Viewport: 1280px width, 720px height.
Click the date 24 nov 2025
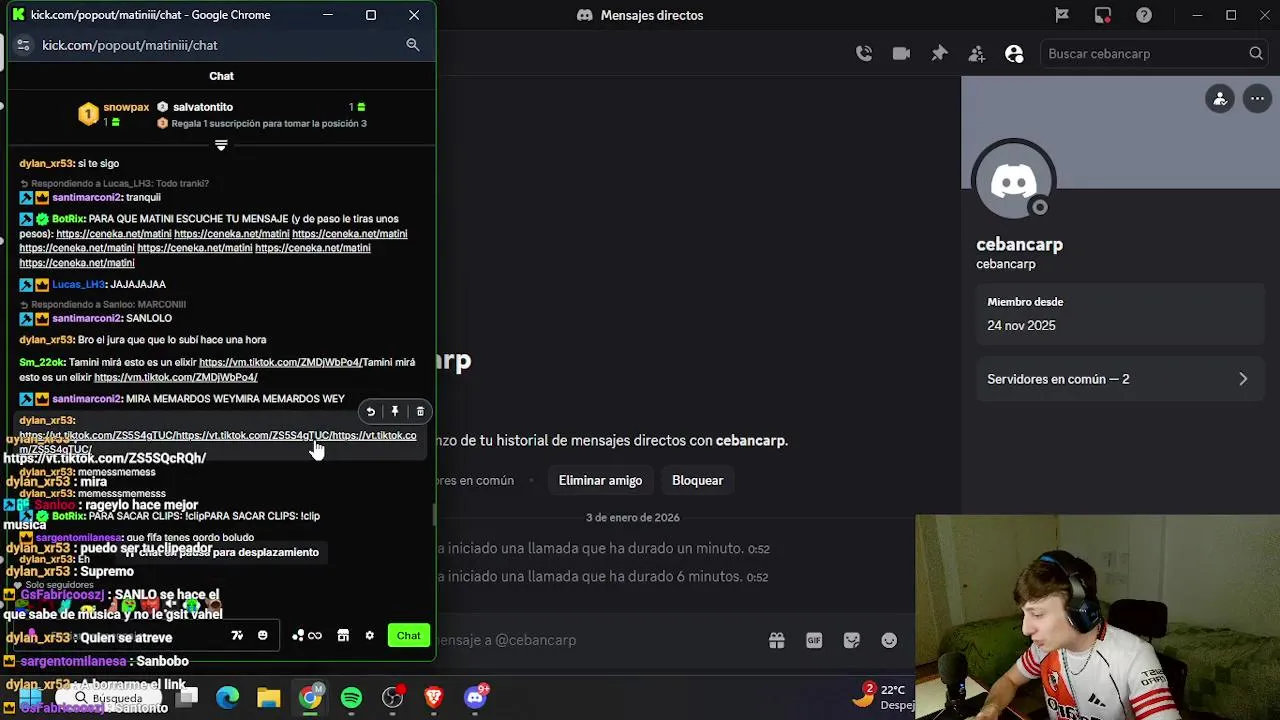(x=1021, y=326)
